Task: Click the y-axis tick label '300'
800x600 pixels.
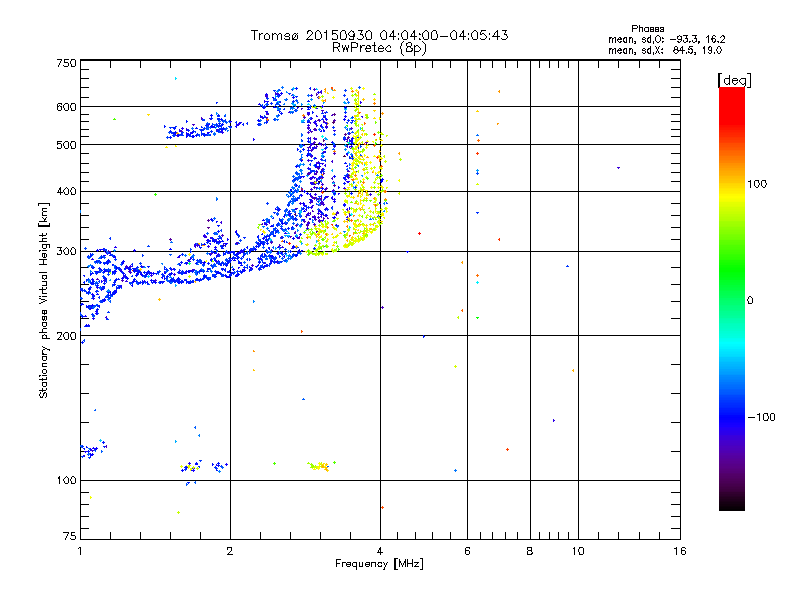Action: tap(66, 252)
